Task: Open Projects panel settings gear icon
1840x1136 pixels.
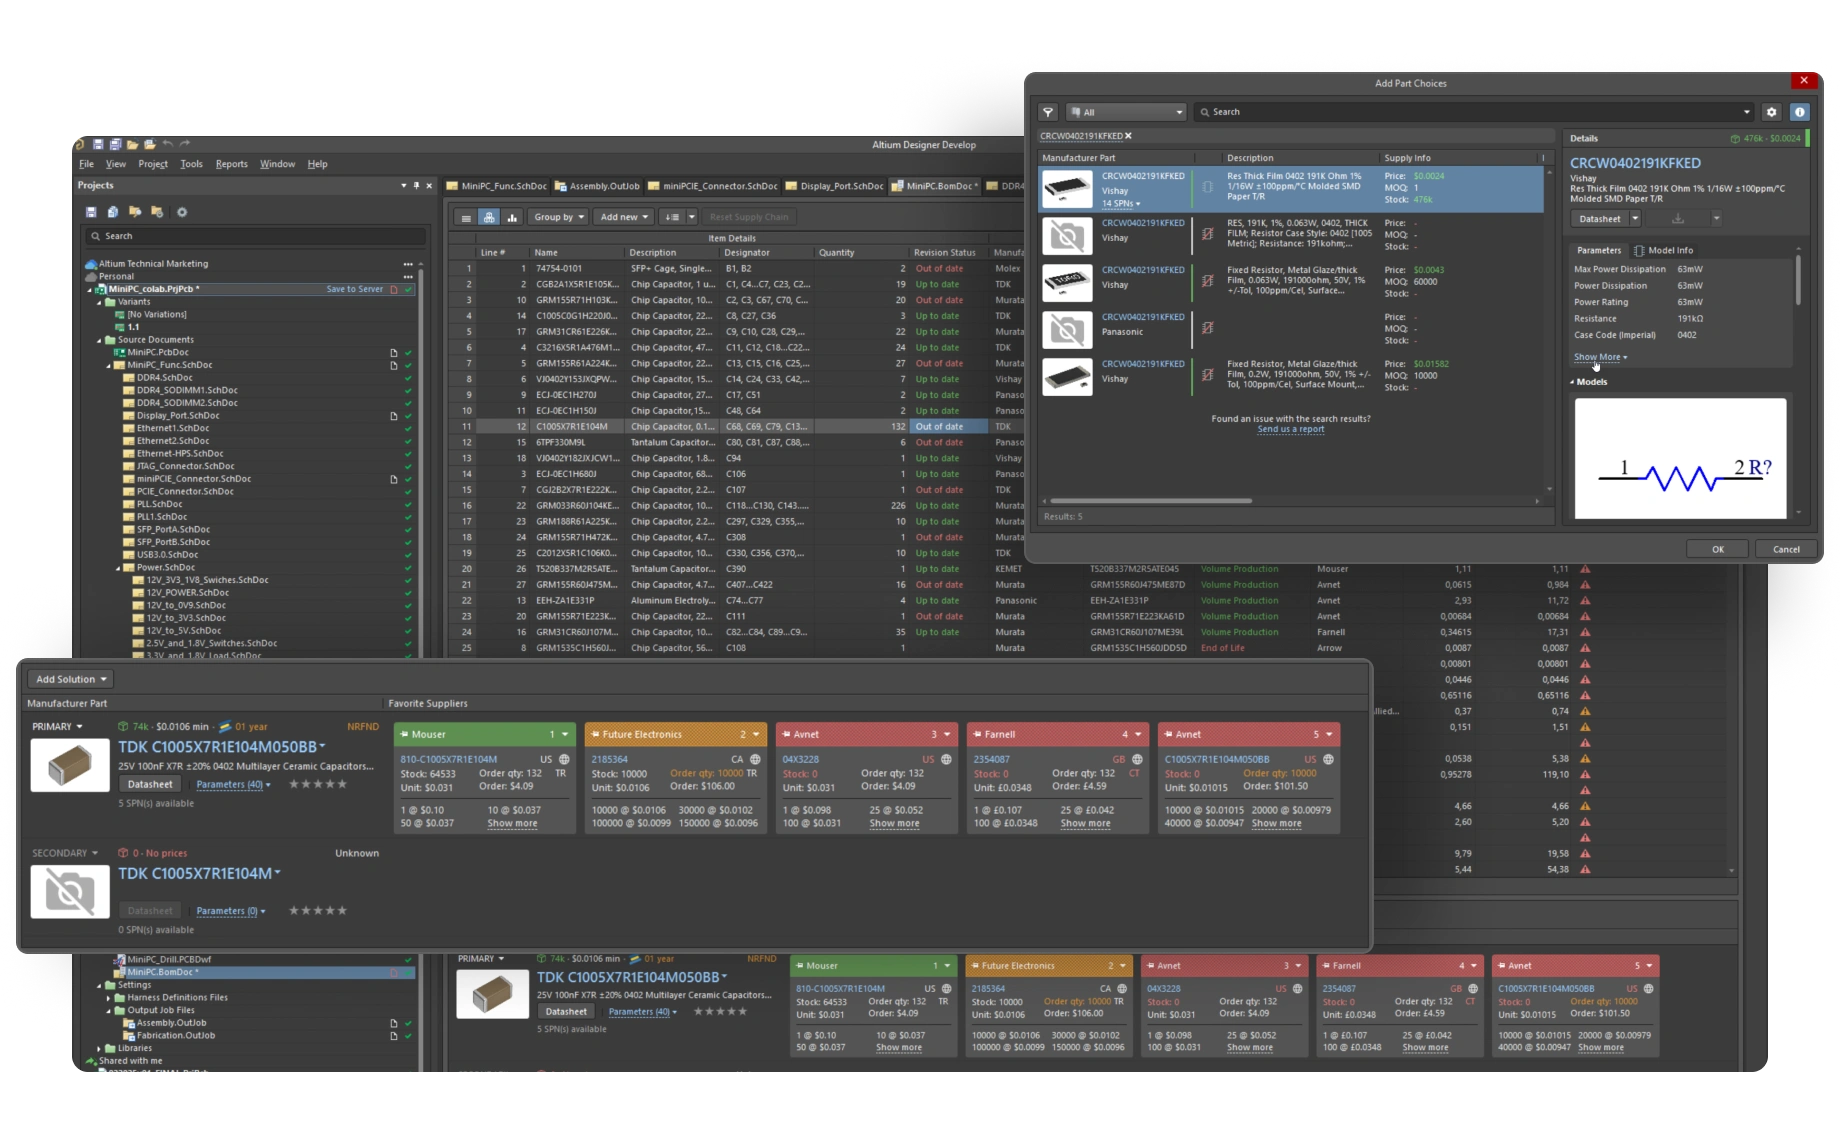Action: pos(182,212)
